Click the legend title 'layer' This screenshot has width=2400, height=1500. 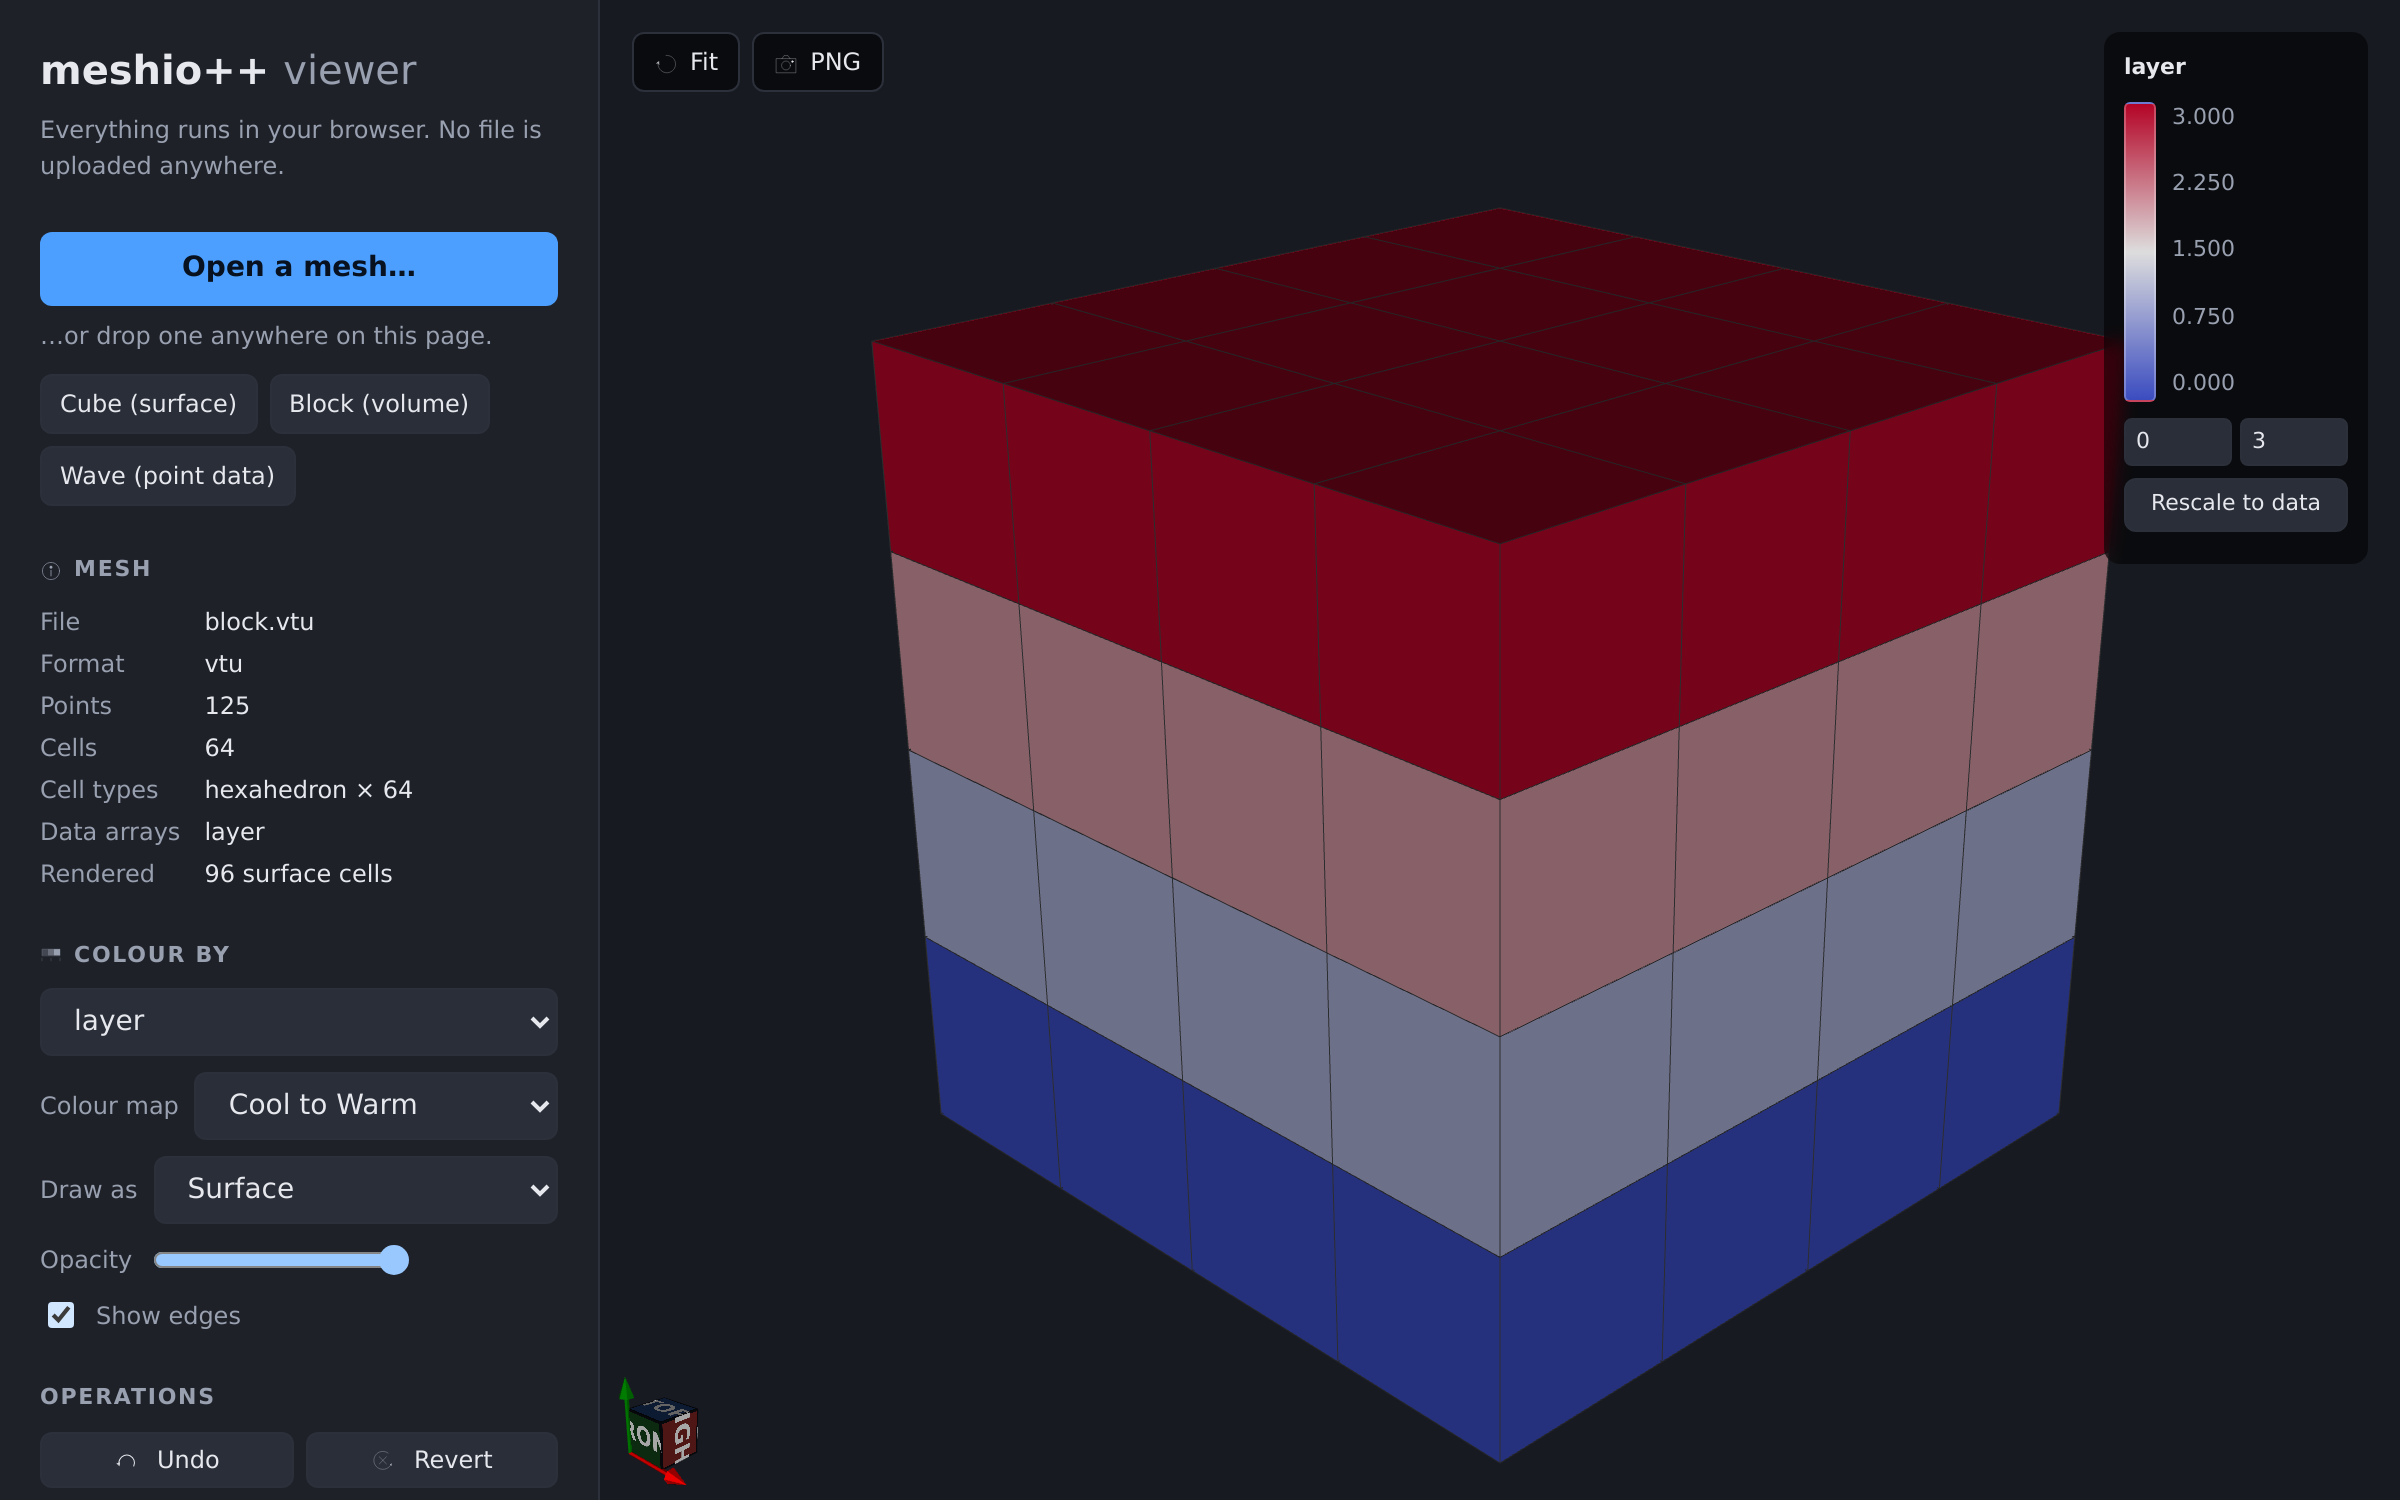(x=2154, y=67)
